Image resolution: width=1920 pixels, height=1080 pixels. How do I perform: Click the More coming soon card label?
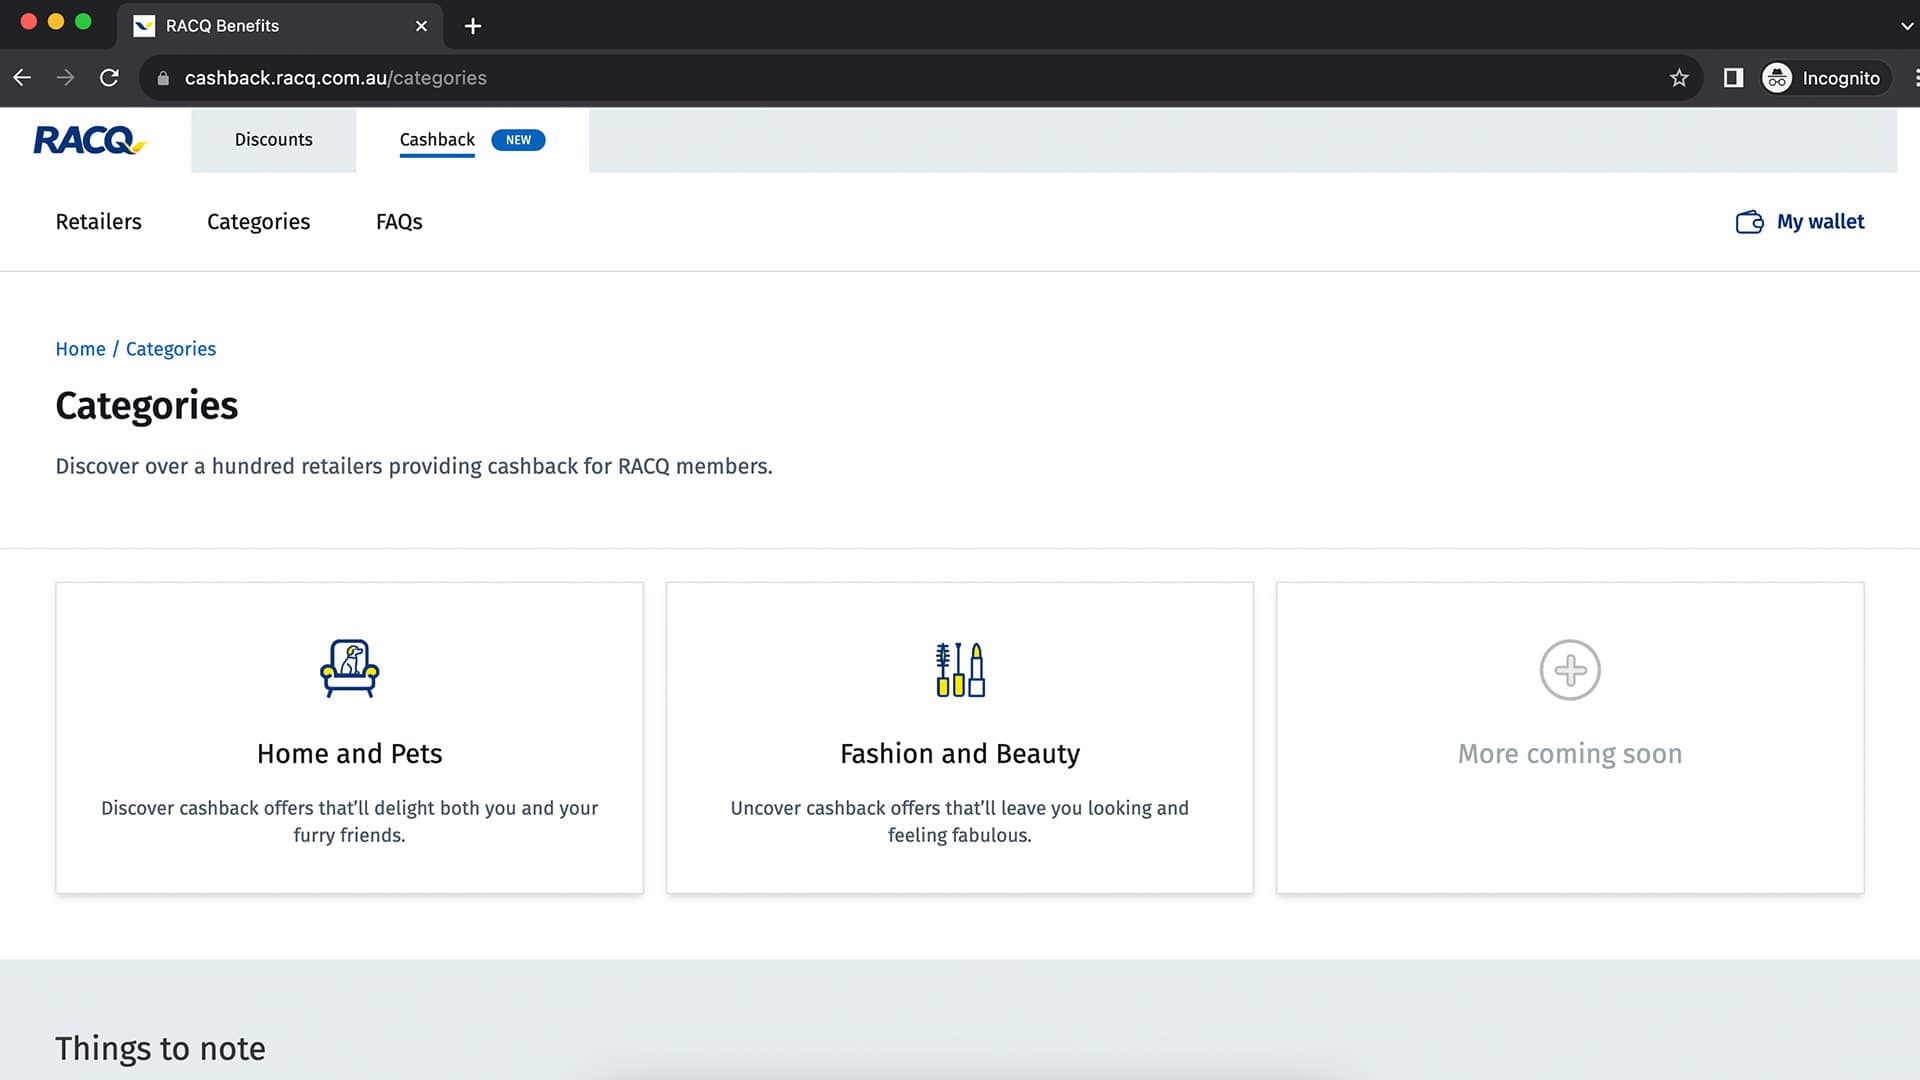(1570, 754)
